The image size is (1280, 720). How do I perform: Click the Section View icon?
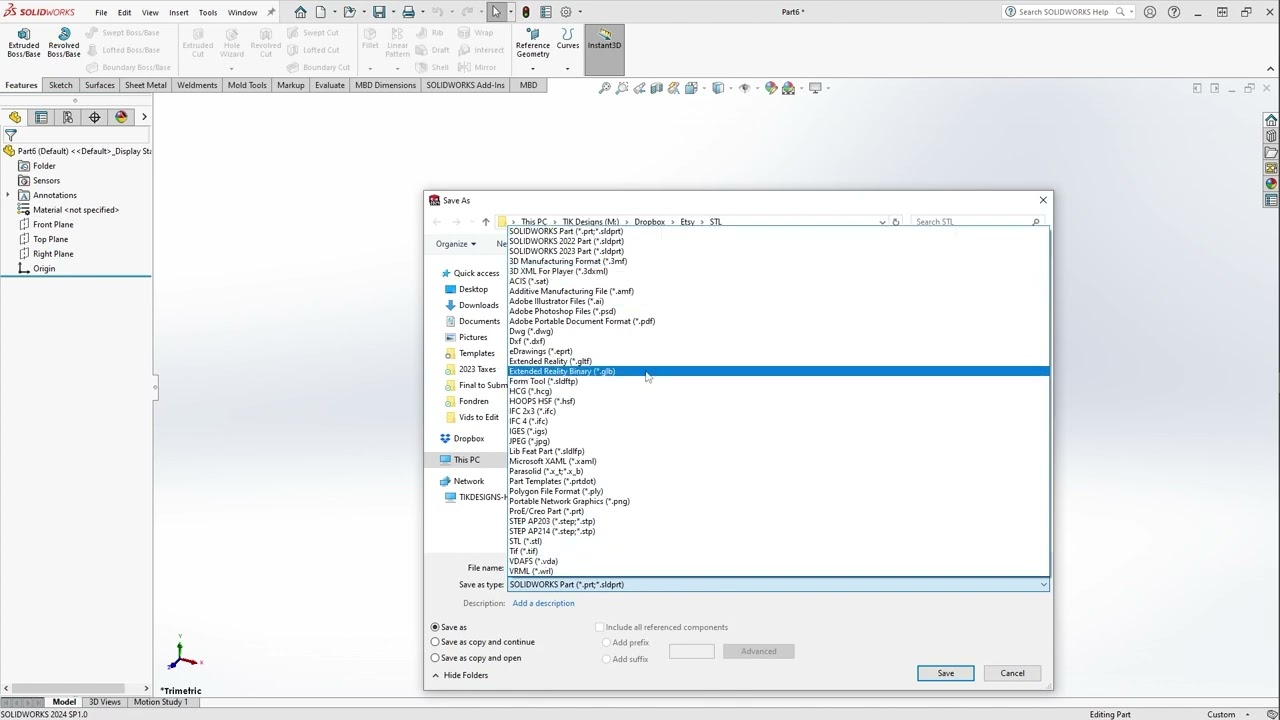tap(657, 88)
